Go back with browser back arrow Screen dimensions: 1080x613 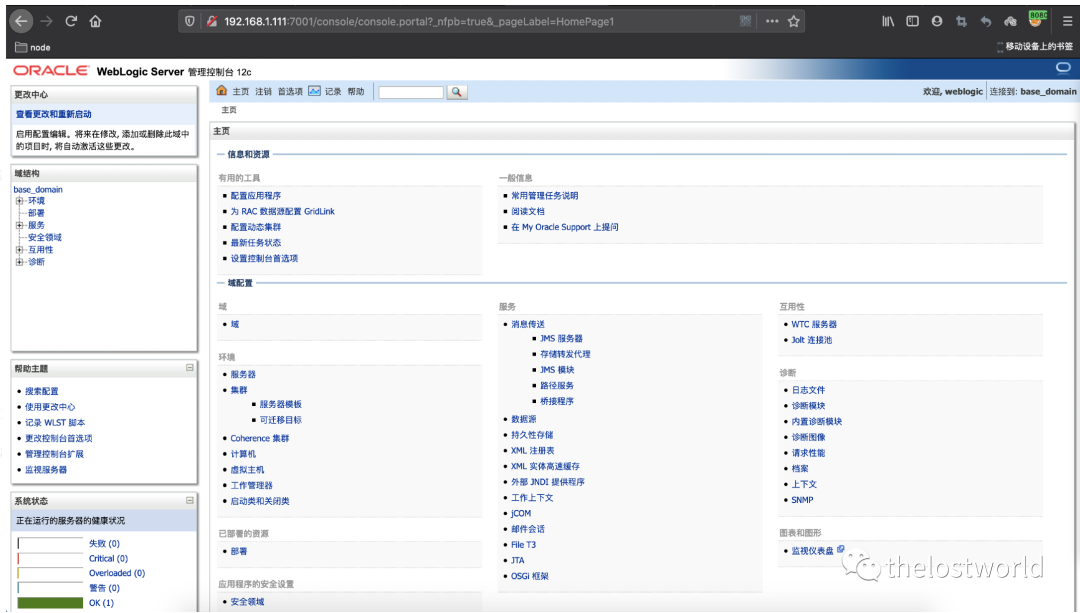21,21
